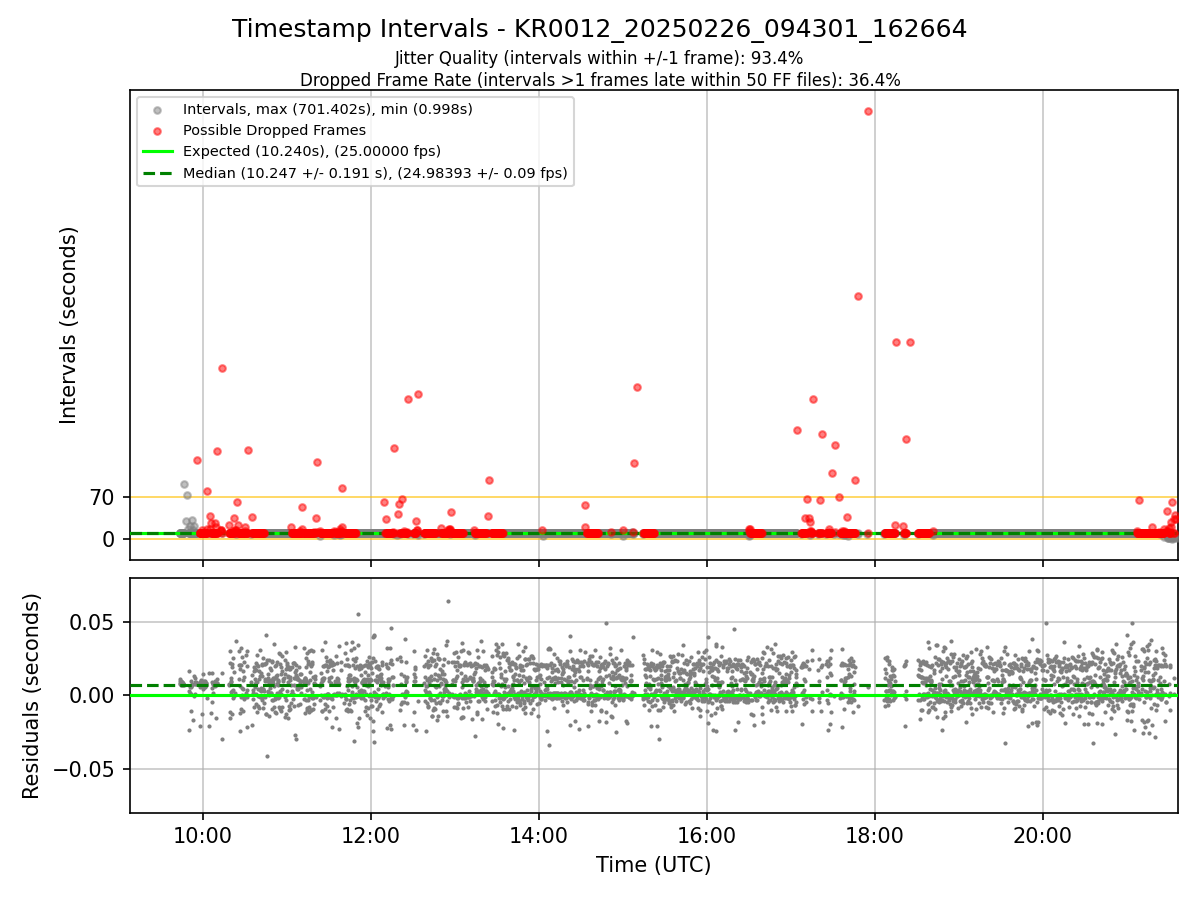Click the red dot marker in the legend

click(x=158, y=130)
